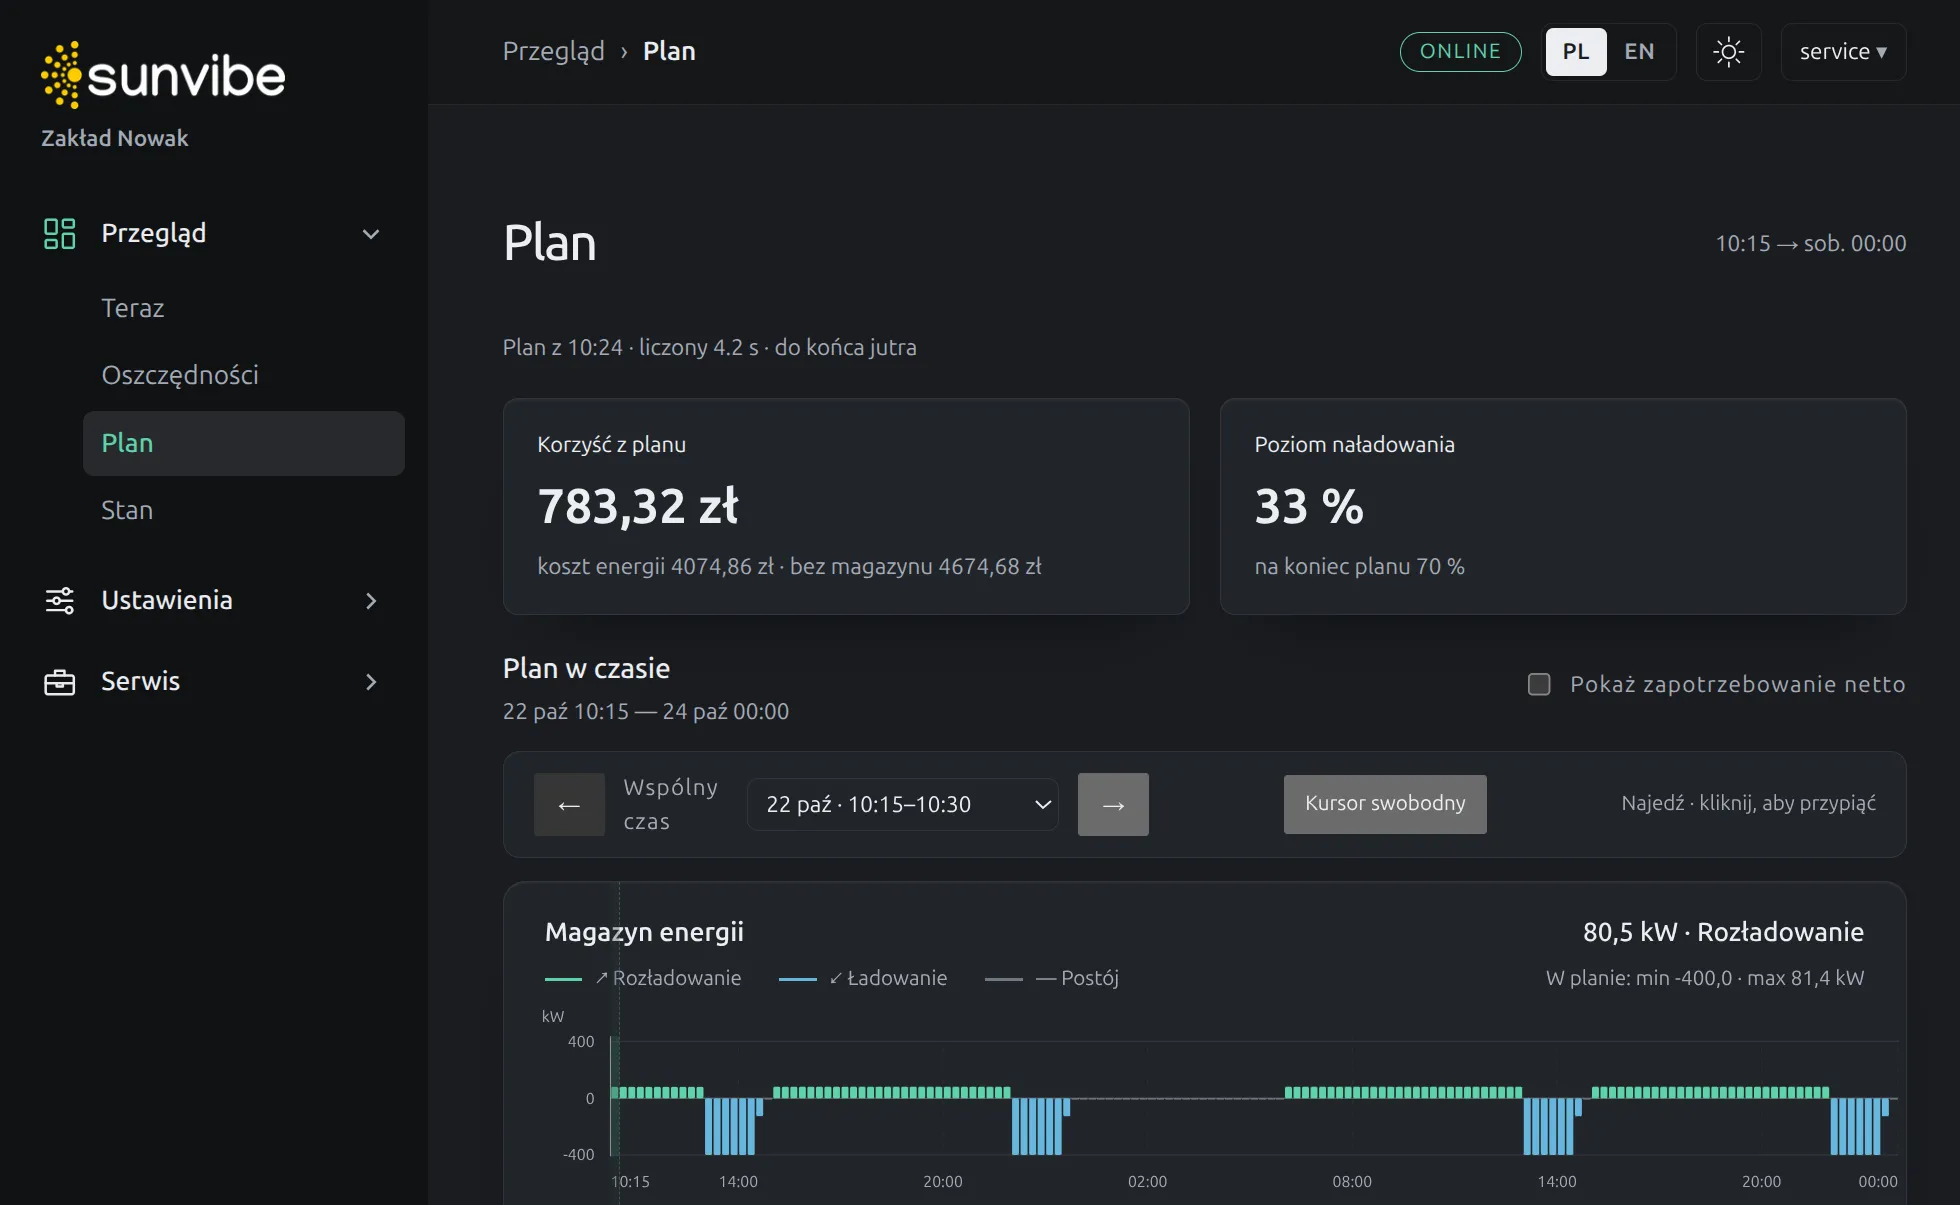Click the Magazyn energii chart title
1960x1205 pixels.
[x=644, y=932]
